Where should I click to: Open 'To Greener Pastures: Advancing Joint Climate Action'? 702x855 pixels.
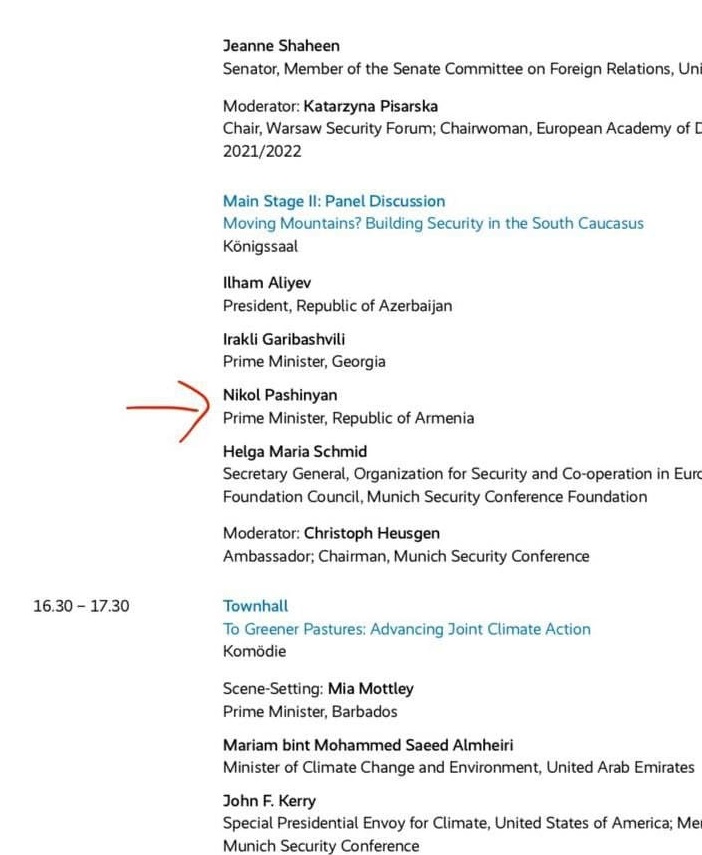pos(406,629)
